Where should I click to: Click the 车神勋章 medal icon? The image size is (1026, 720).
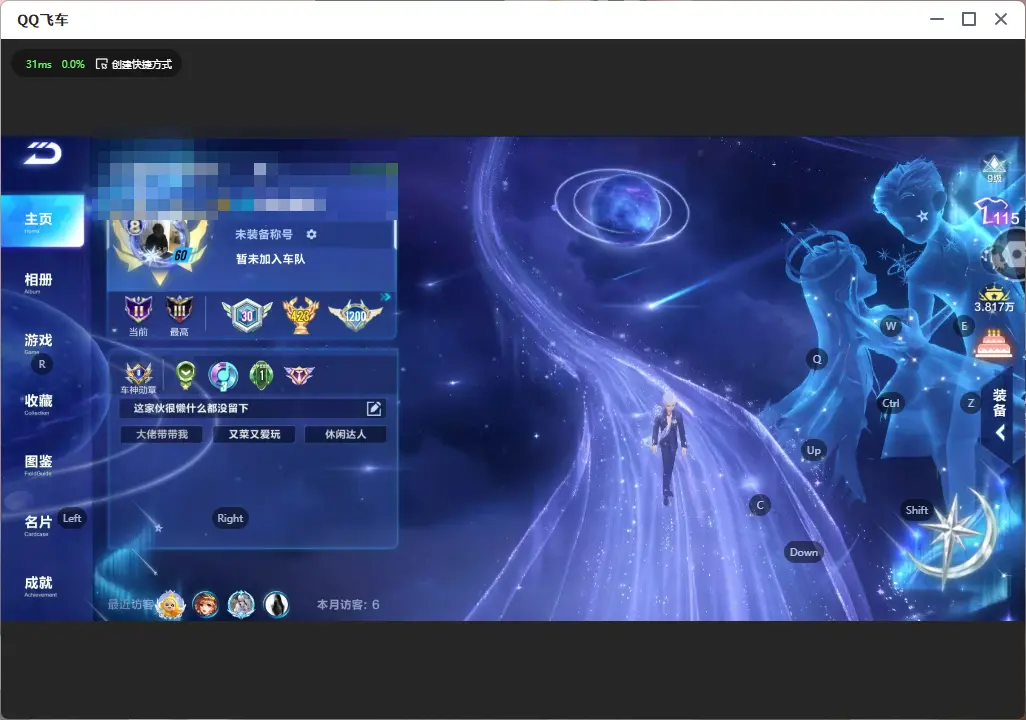pyautogui.click(x=139, y=378)
